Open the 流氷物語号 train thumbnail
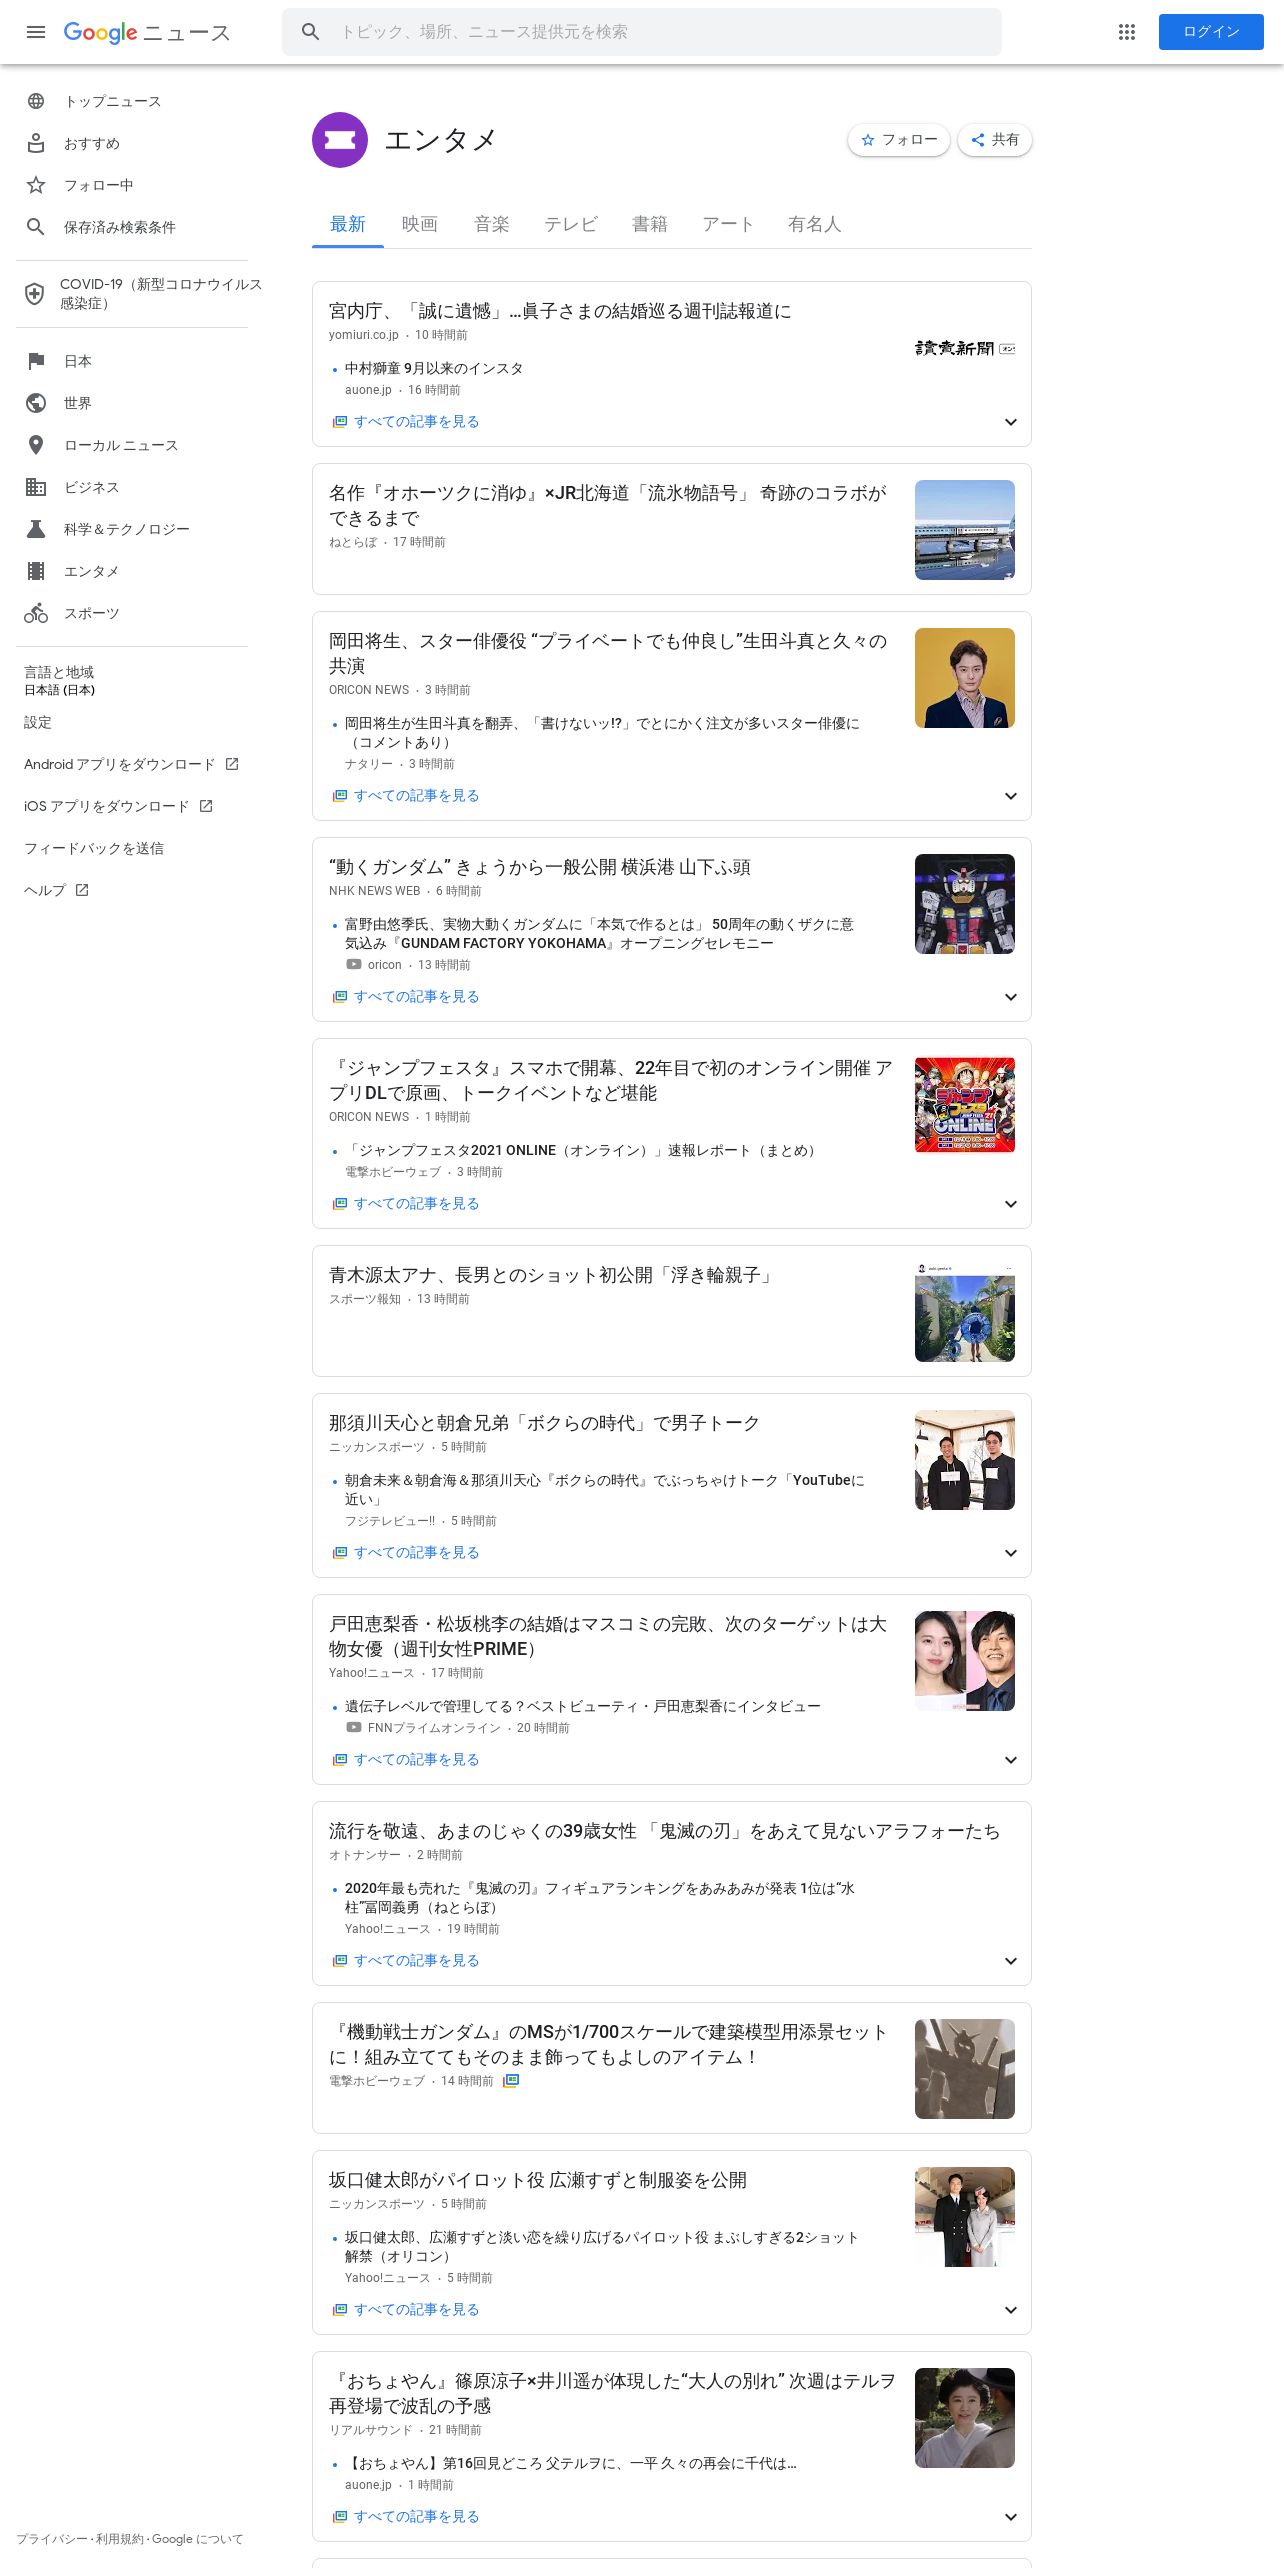This screenshot has width=1284, height=2568. tap(965, 530)
